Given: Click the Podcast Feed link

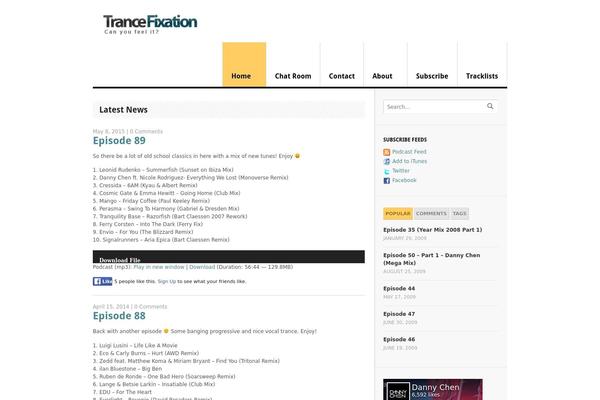Looking at the screenshot, I should [x=409, y=152].
